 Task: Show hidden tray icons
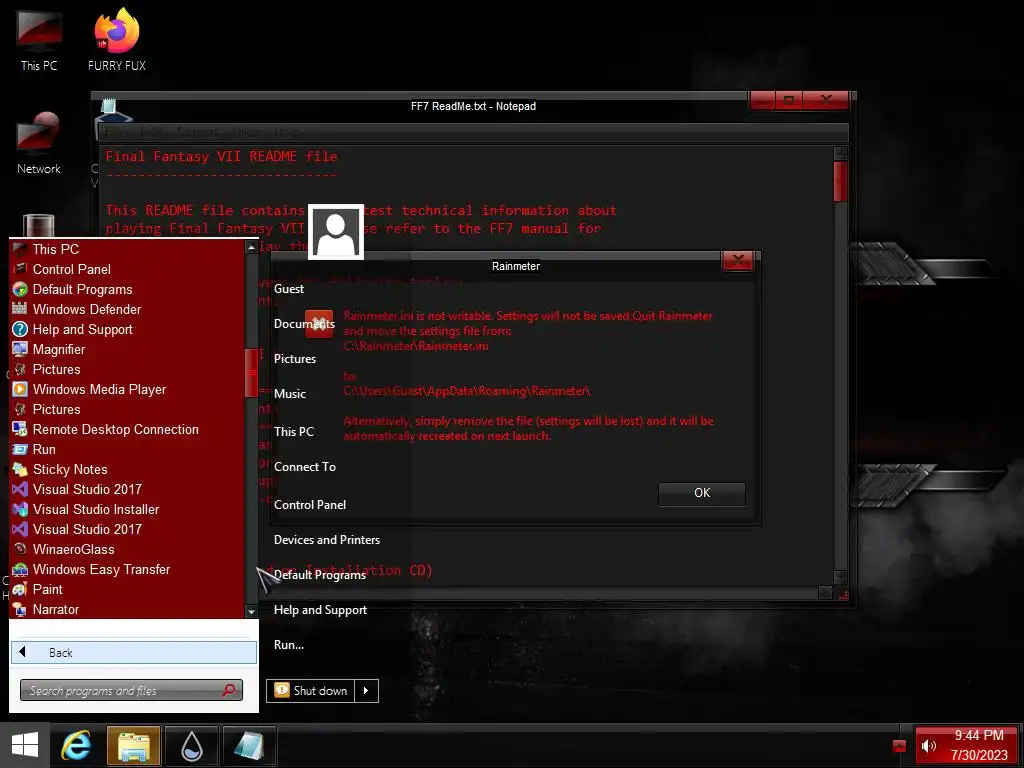(x=899, y=746)
